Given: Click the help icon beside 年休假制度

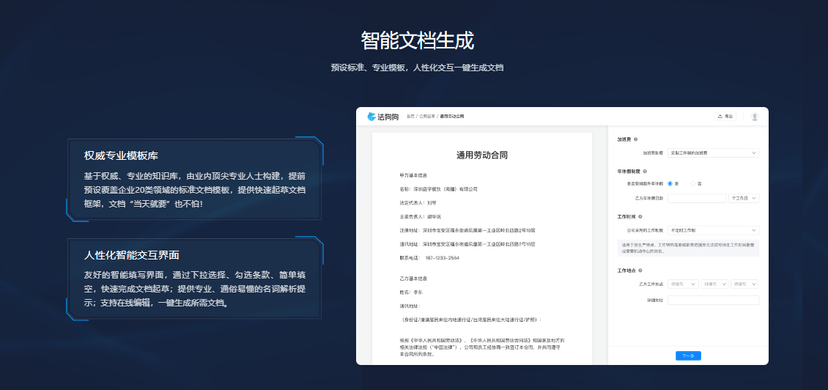Looking at the screenshot, I should [x=645, y=172].
